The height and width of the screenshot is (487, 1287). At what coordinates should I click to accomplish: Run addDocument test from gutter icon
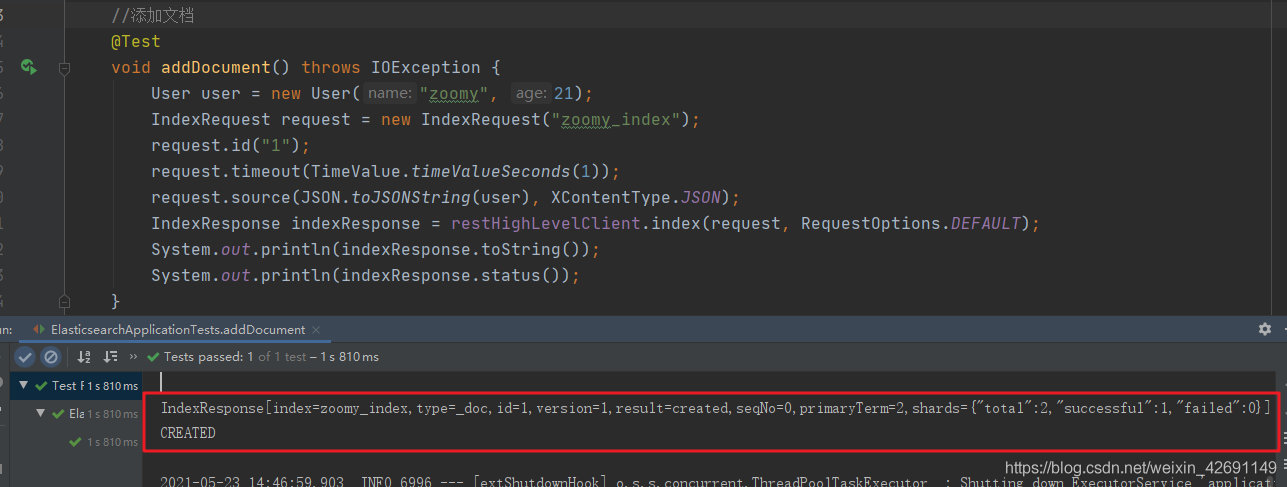[29, 67]
